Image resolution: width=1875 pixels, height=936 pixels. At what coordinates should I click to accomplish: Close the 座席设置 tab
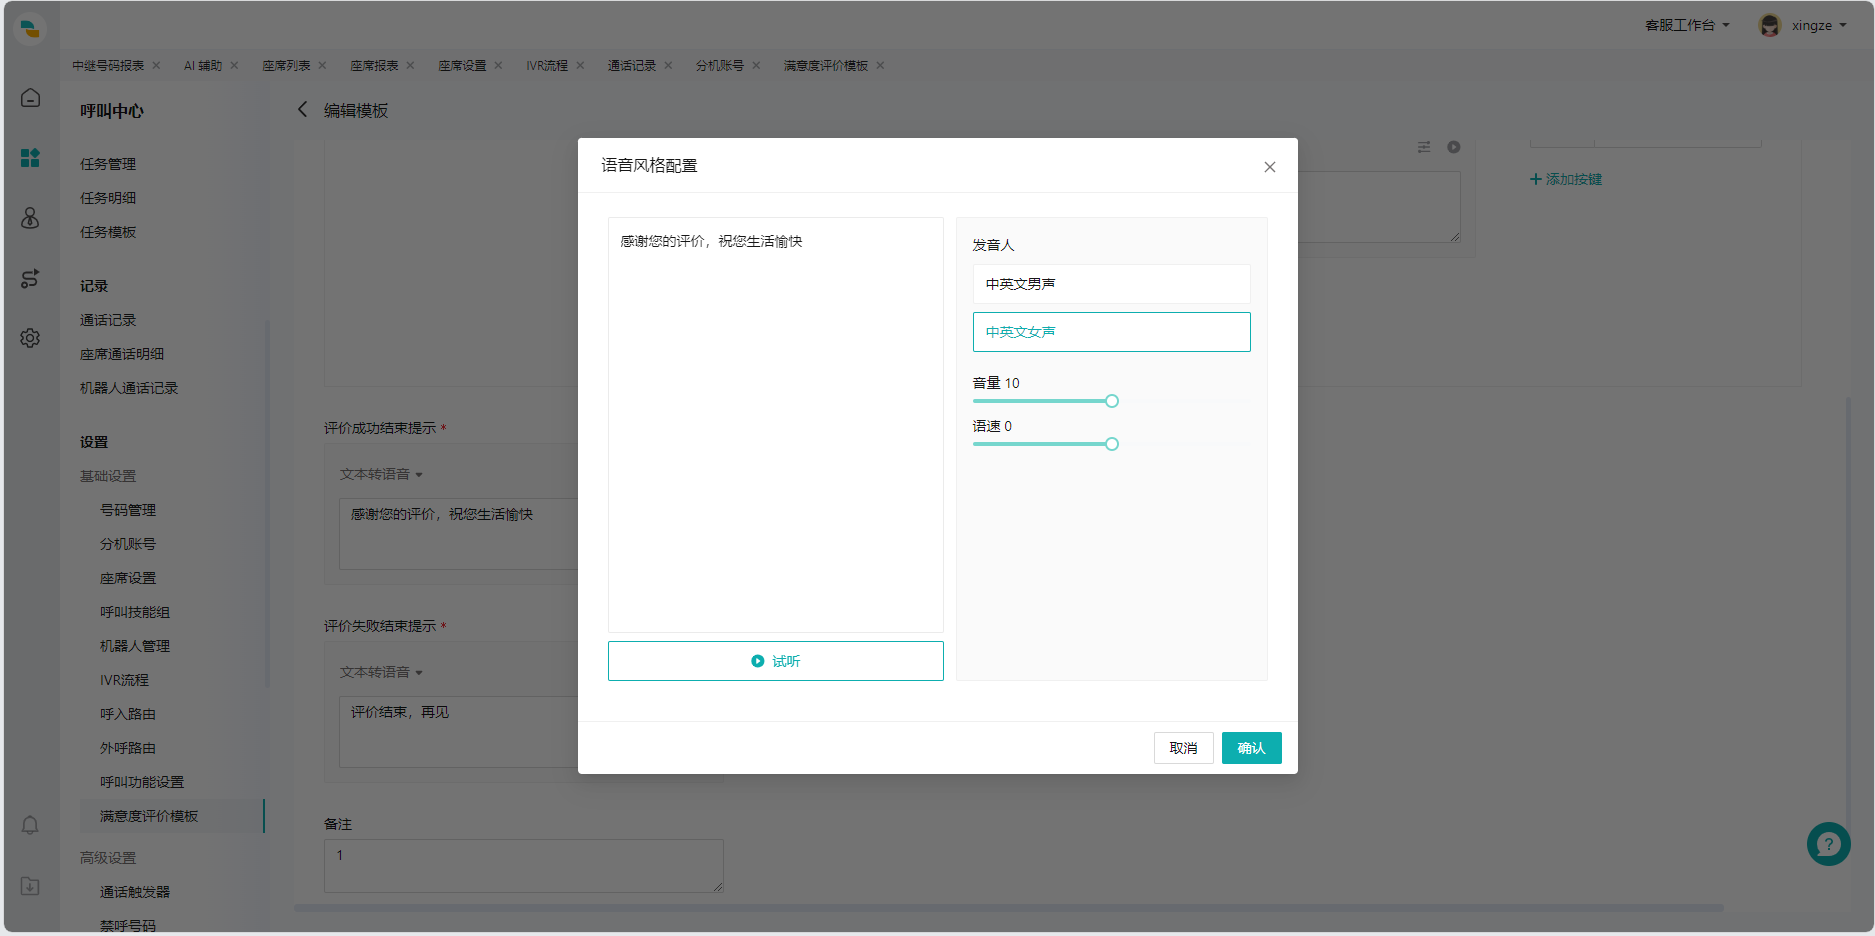(499, 66)
